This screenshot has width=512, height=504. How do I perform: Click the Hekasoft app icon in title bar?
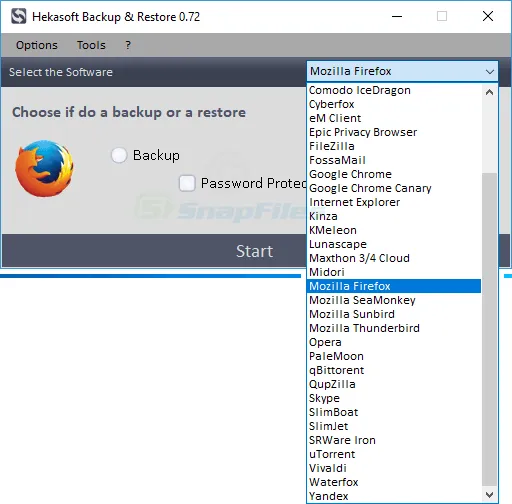click(x=18, y=16)
